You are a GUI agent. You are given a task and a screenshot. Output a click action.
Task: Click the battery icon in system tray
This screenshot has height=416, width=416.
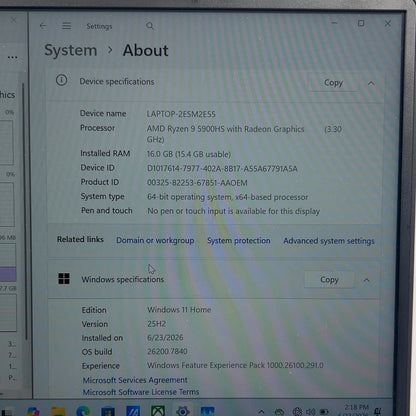click(324, 412)
